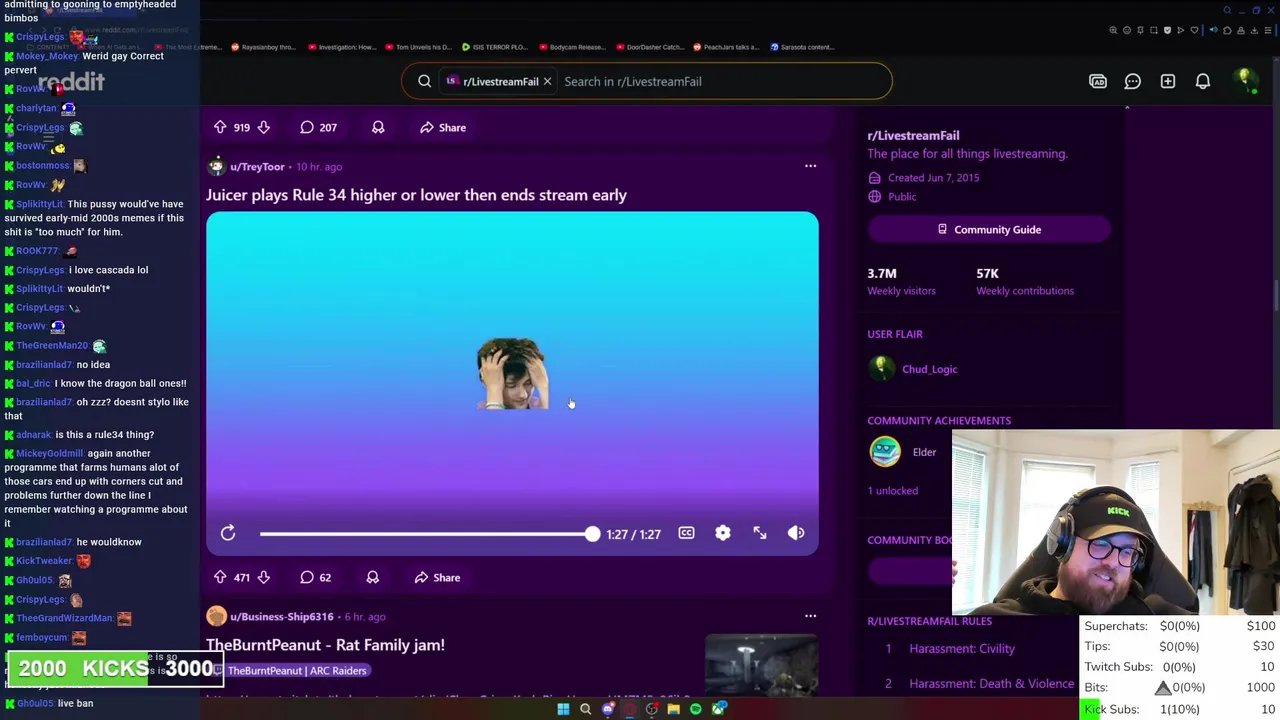
Task: Downvote the post with 919 points
Action: pyautogui.click(x=263, y=127)
